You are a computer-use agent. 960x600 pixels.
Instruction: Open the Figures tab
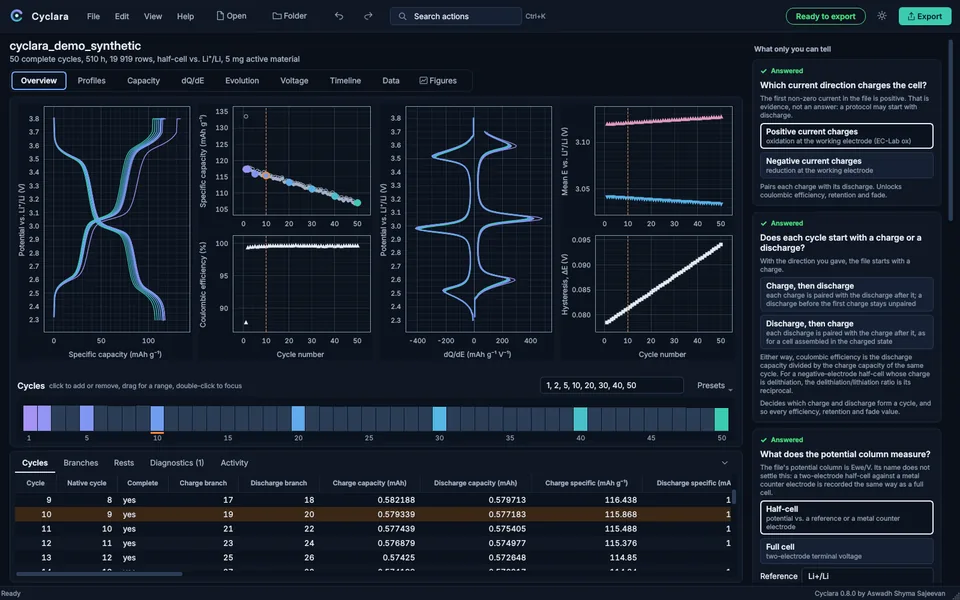click(x=438, y=81)
